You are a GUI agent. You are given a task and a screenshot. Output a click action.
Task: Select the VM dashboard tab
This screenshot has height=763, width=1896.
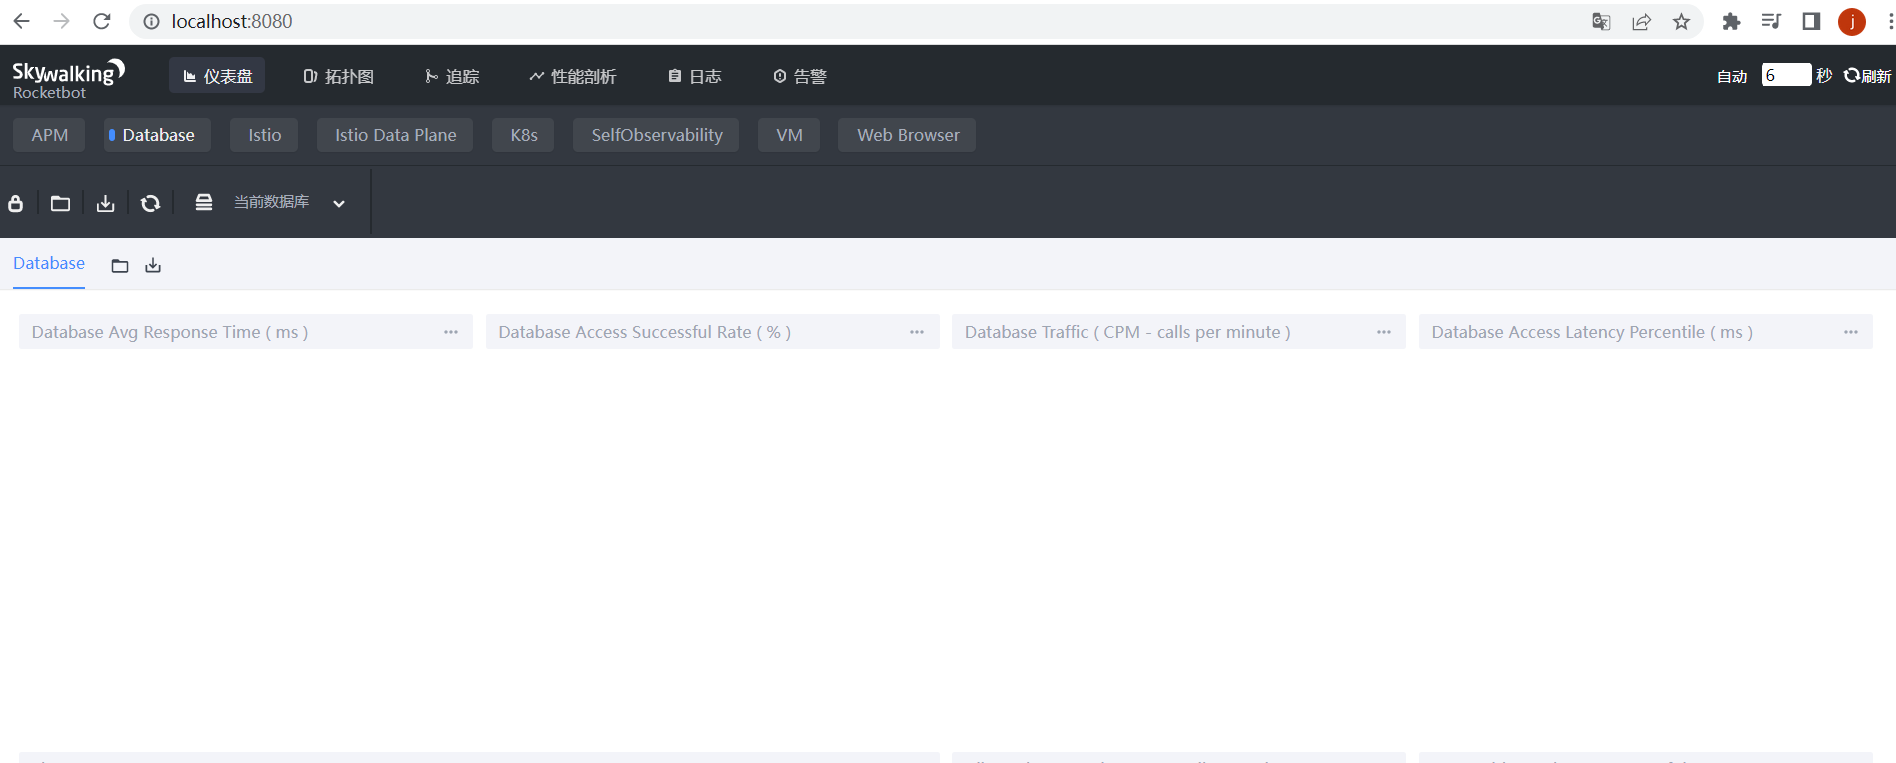(x=789, y=135)
